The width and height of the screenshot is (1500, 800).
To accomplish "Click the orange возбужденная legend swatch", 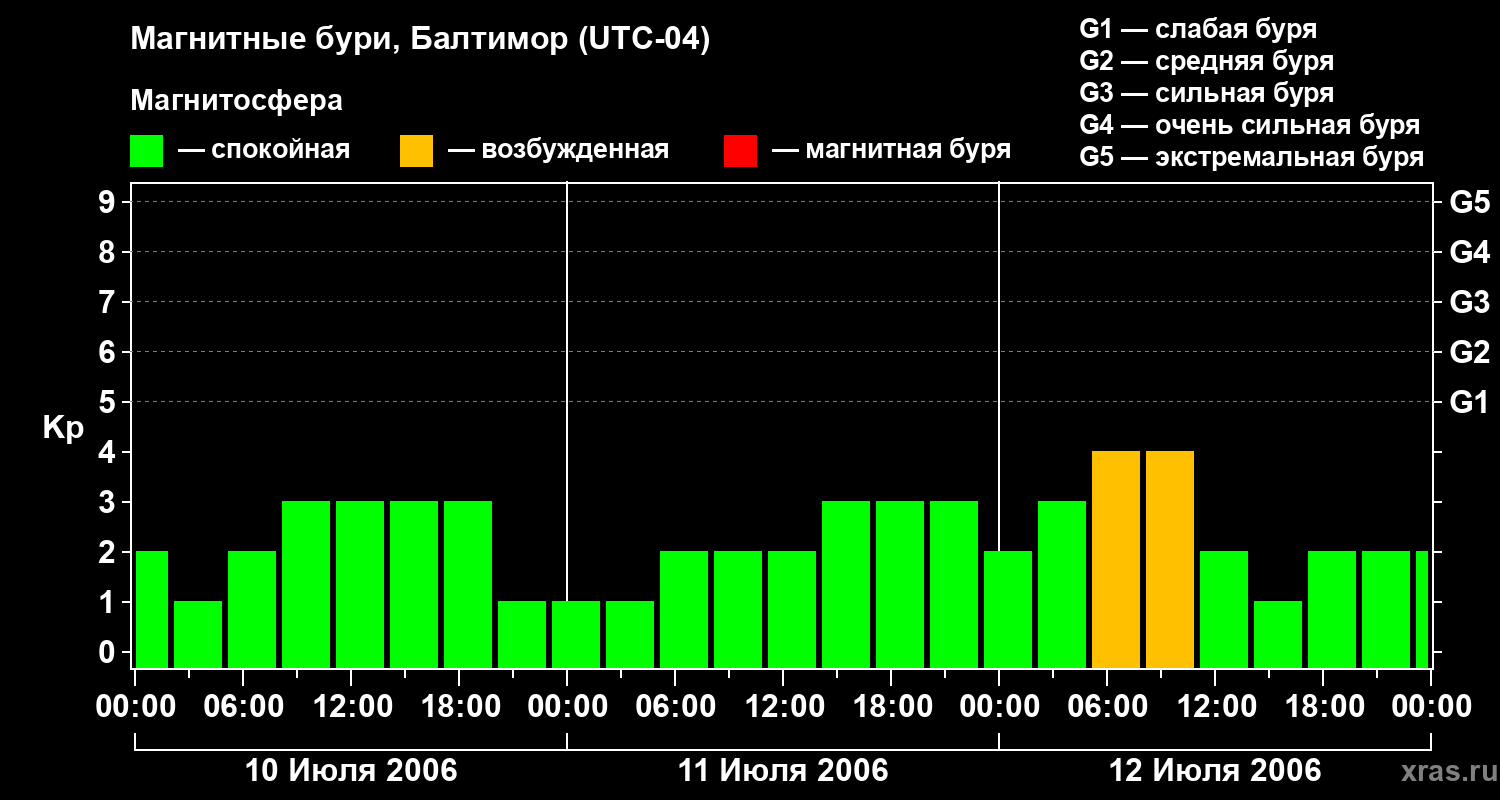I will click(417, 151).
